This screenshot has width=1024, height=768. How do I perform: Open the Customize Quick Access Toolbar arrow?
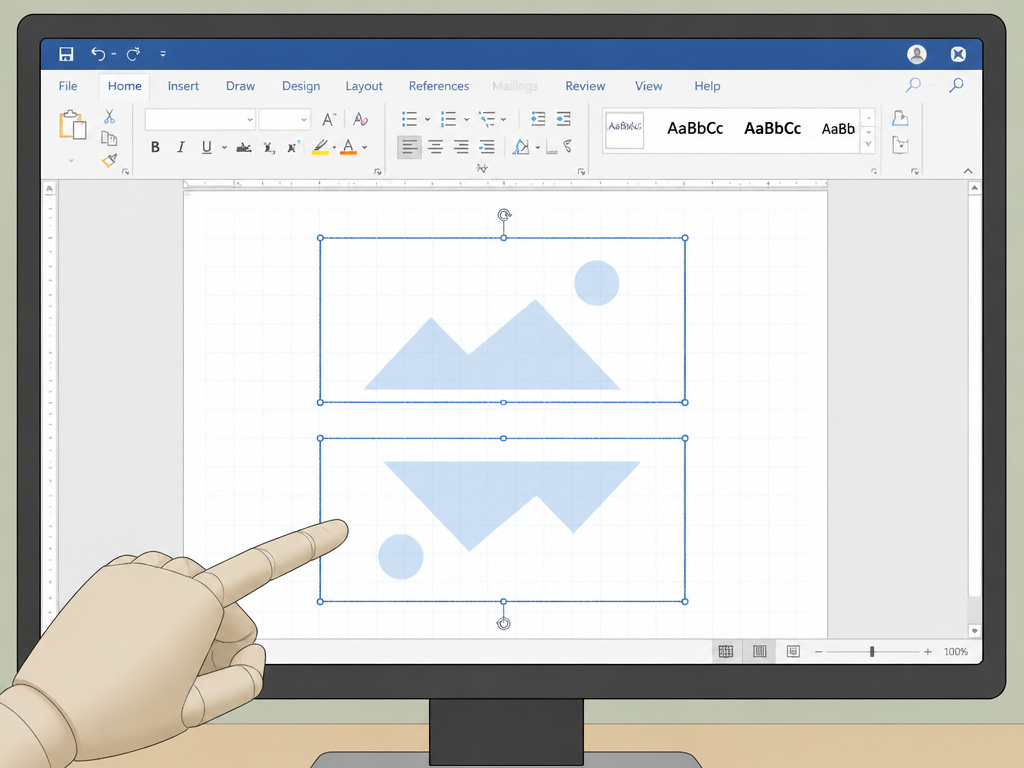click(163, 54)
